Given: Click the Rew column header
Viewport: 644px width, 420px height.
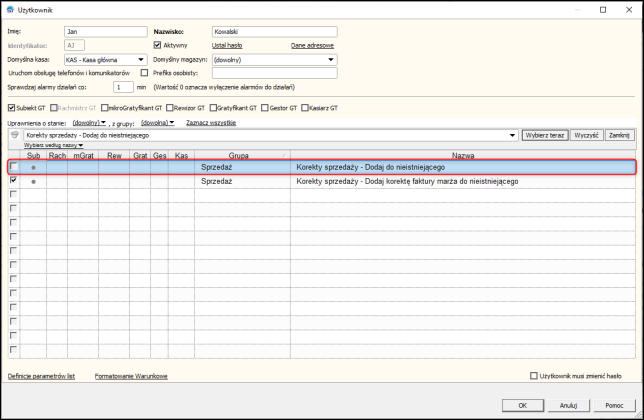Looking at the screenshot, I should pos(114,156).
